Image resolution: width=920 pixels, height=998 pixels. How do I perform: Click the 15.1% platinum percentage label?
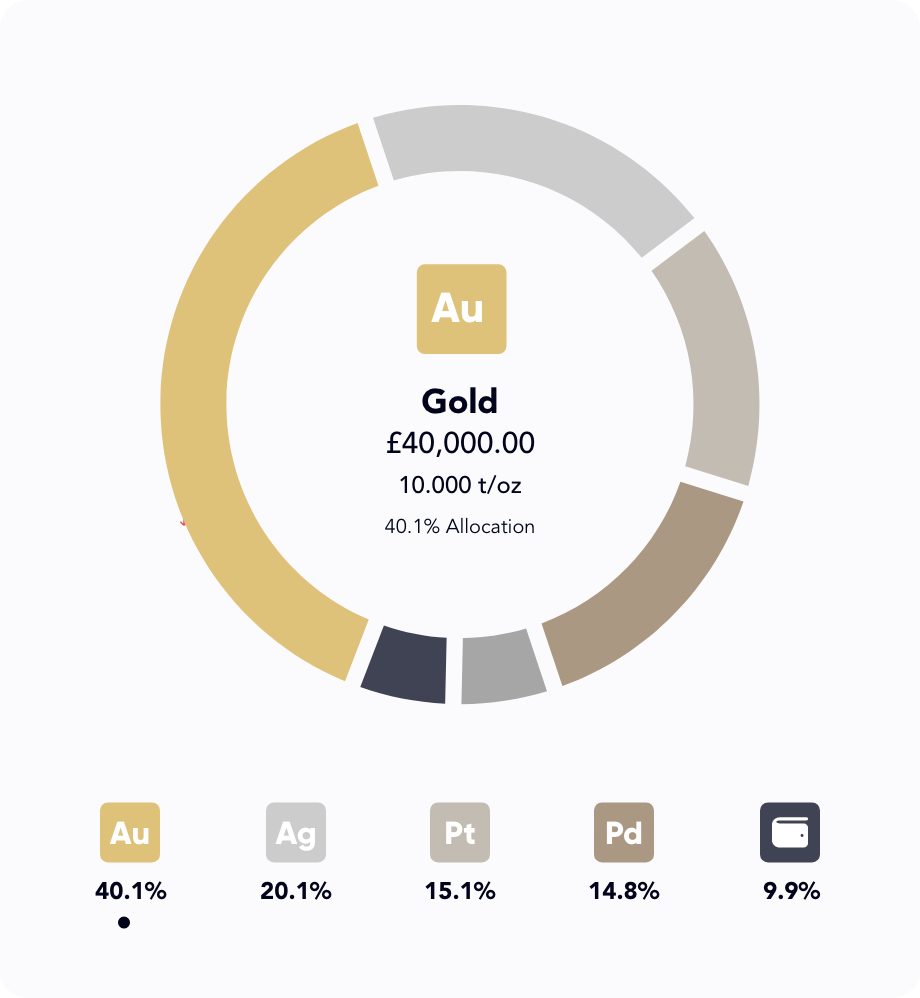pyautogui.click(x=460, y=891)
